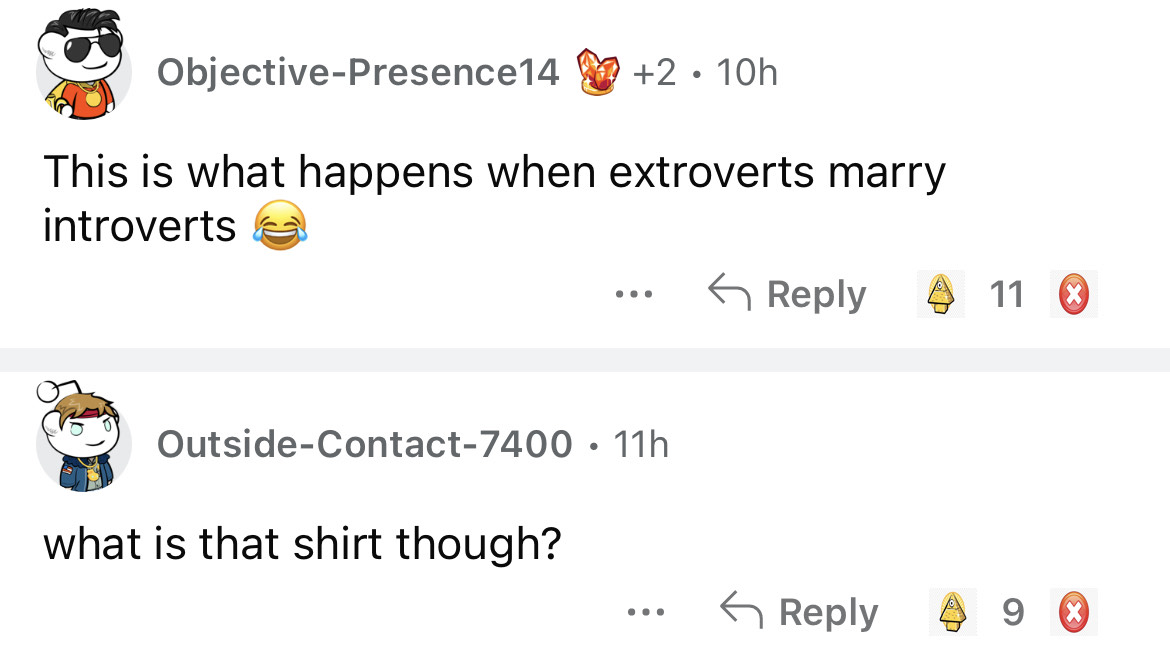Downvote the comment with 9 points
Screen dimensions: 1170x659
pos(1074,612)
